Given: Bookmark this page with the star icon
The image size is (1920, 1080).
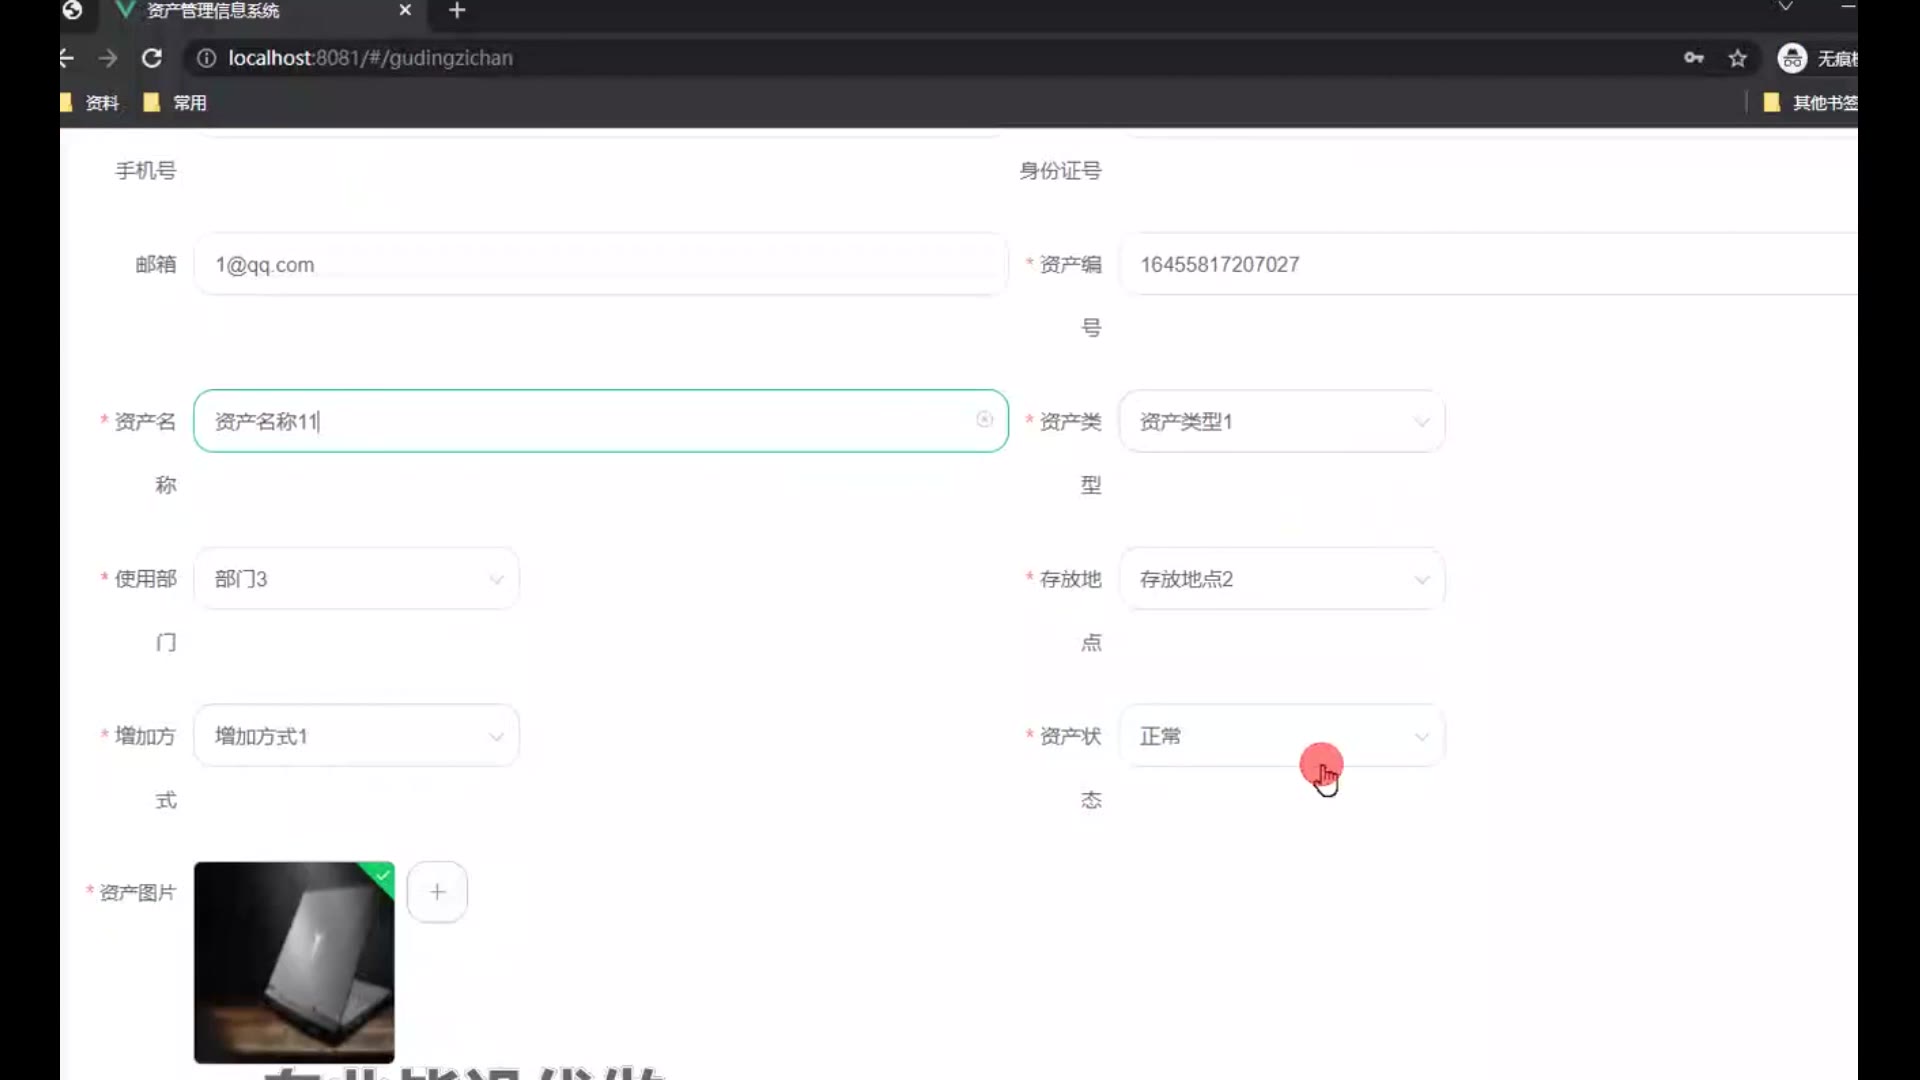Looking at the screenshot, I should coord(1738,58).
